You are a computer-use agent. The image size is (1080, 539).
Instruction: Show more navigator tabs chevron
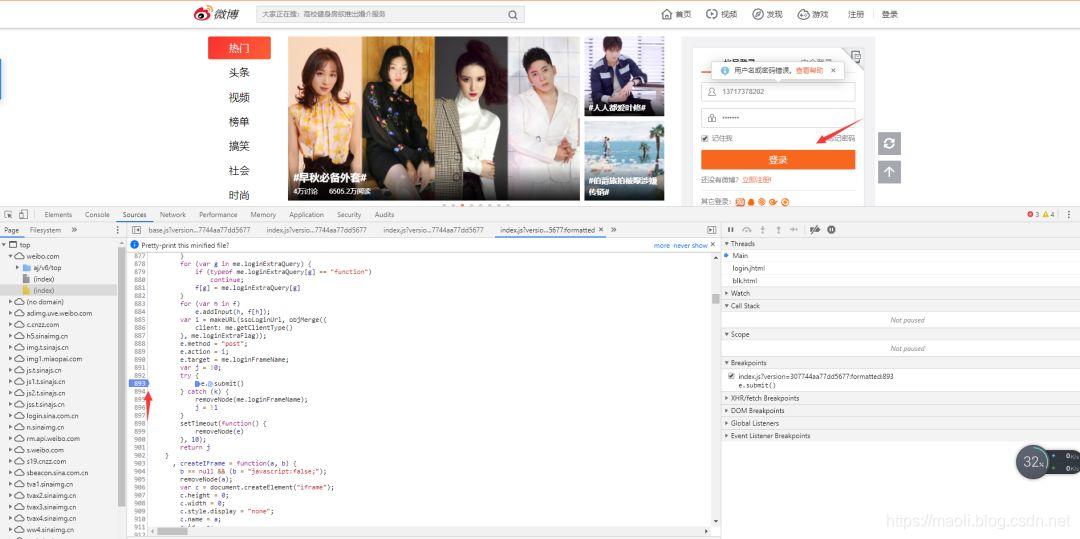(74, 230)
